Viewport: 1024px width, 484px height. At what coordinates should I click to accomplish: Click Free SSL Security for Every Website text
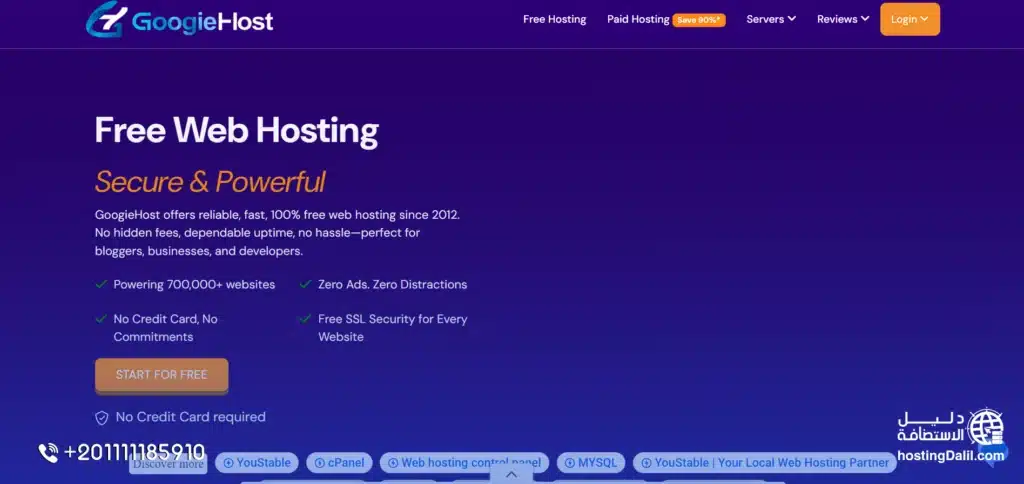pos(392,328)
